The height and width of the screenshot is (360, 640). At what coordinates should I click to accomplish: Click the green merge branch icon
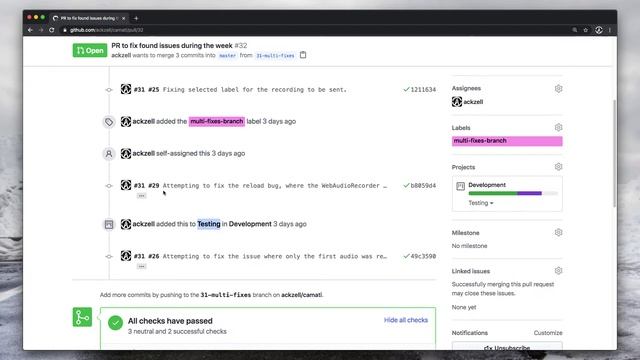coord(82,317)
